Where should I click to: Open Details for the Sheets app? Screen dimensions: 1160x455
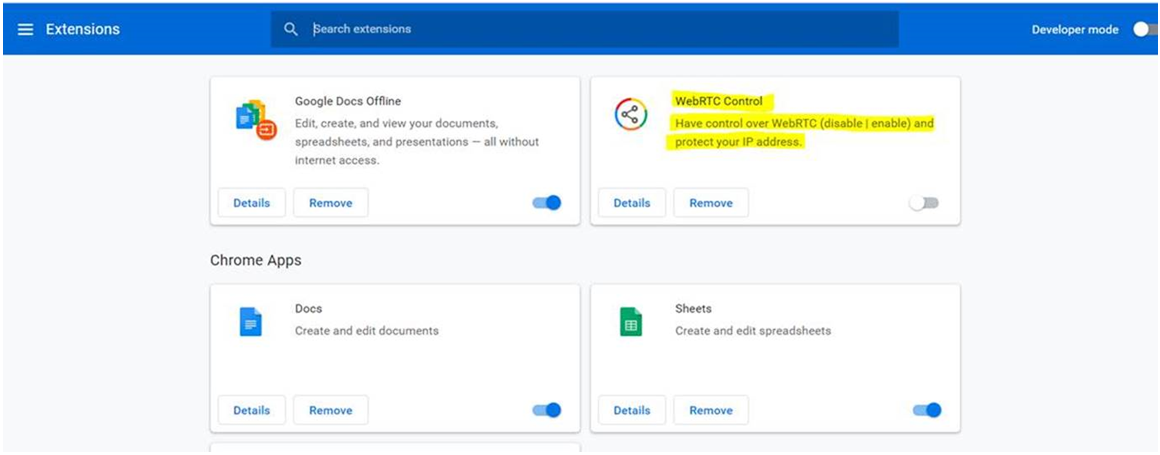[632, 410]
